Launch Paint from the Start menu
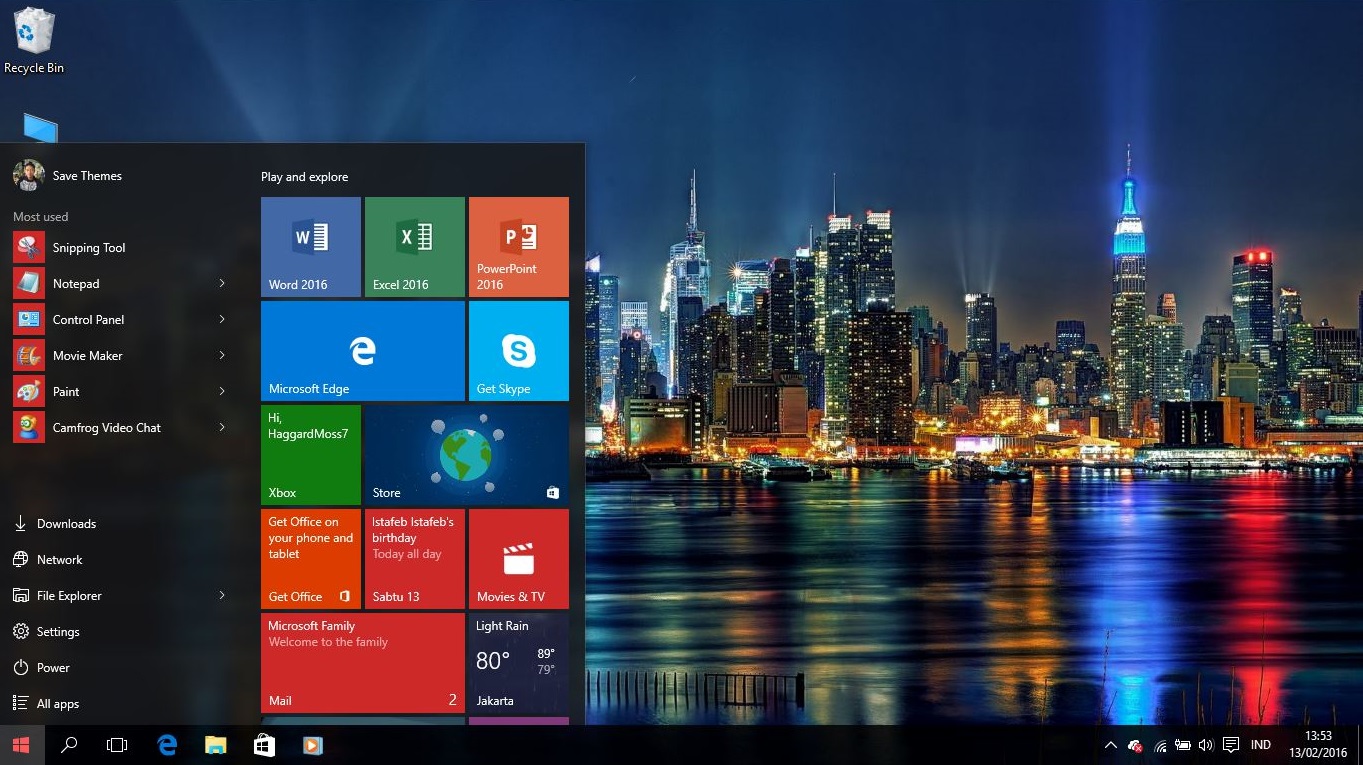 coord(67,391)
